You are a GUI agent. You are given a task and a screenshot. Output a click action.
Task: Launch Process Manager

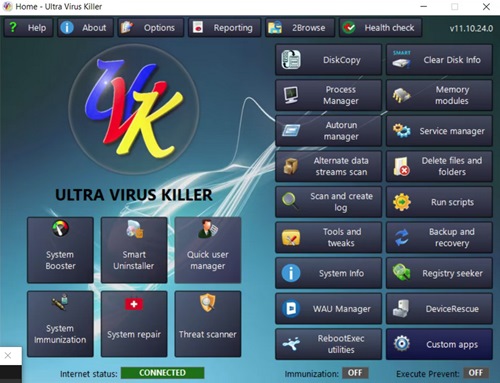coord(328,95)
